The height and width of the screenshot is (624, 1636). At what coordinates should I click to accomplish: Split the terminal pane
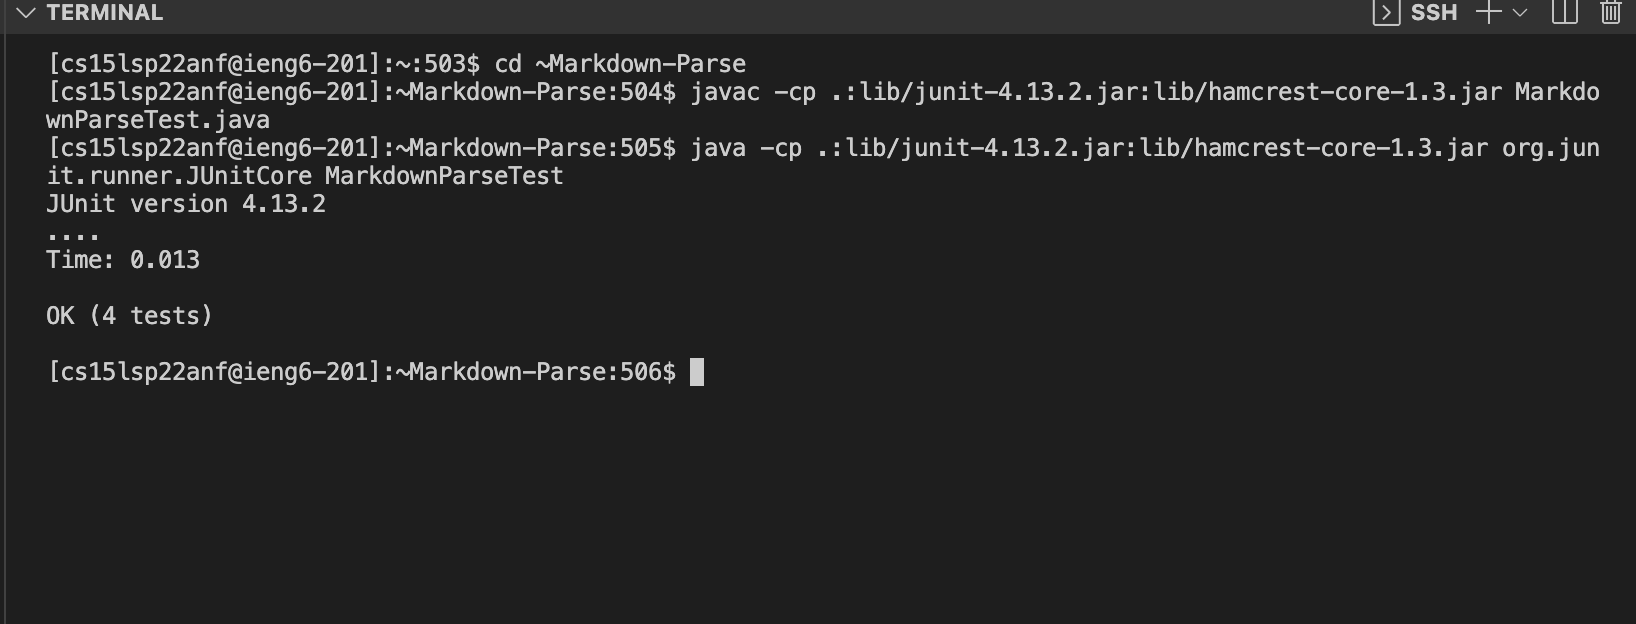click(x=1564, y=13)
